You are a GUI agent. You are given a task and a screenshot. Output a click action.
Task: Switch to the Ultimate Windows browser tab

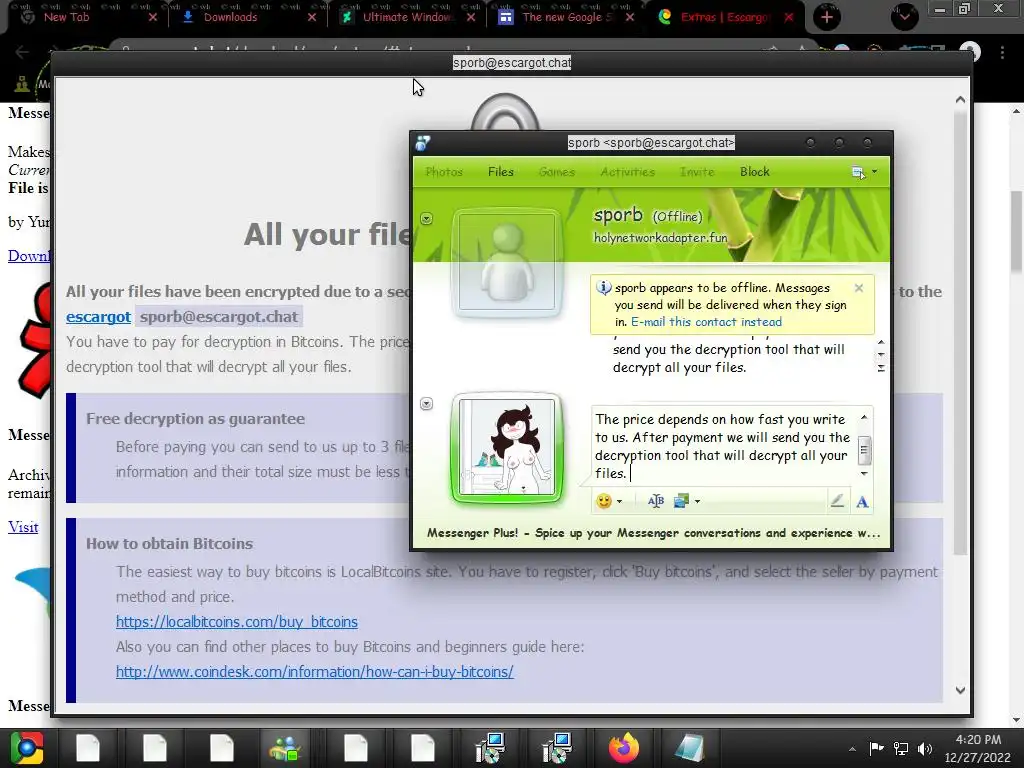408,17
